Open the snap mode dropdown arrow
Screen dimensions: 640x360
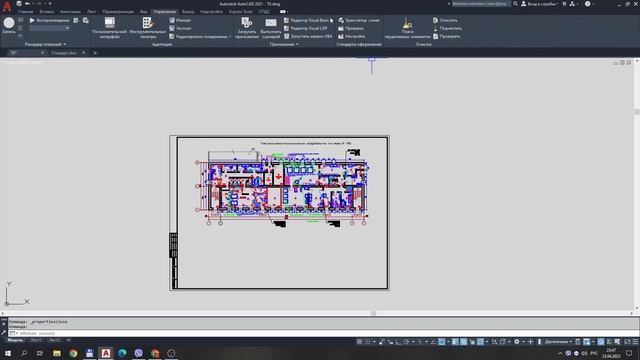click(374, 342)
